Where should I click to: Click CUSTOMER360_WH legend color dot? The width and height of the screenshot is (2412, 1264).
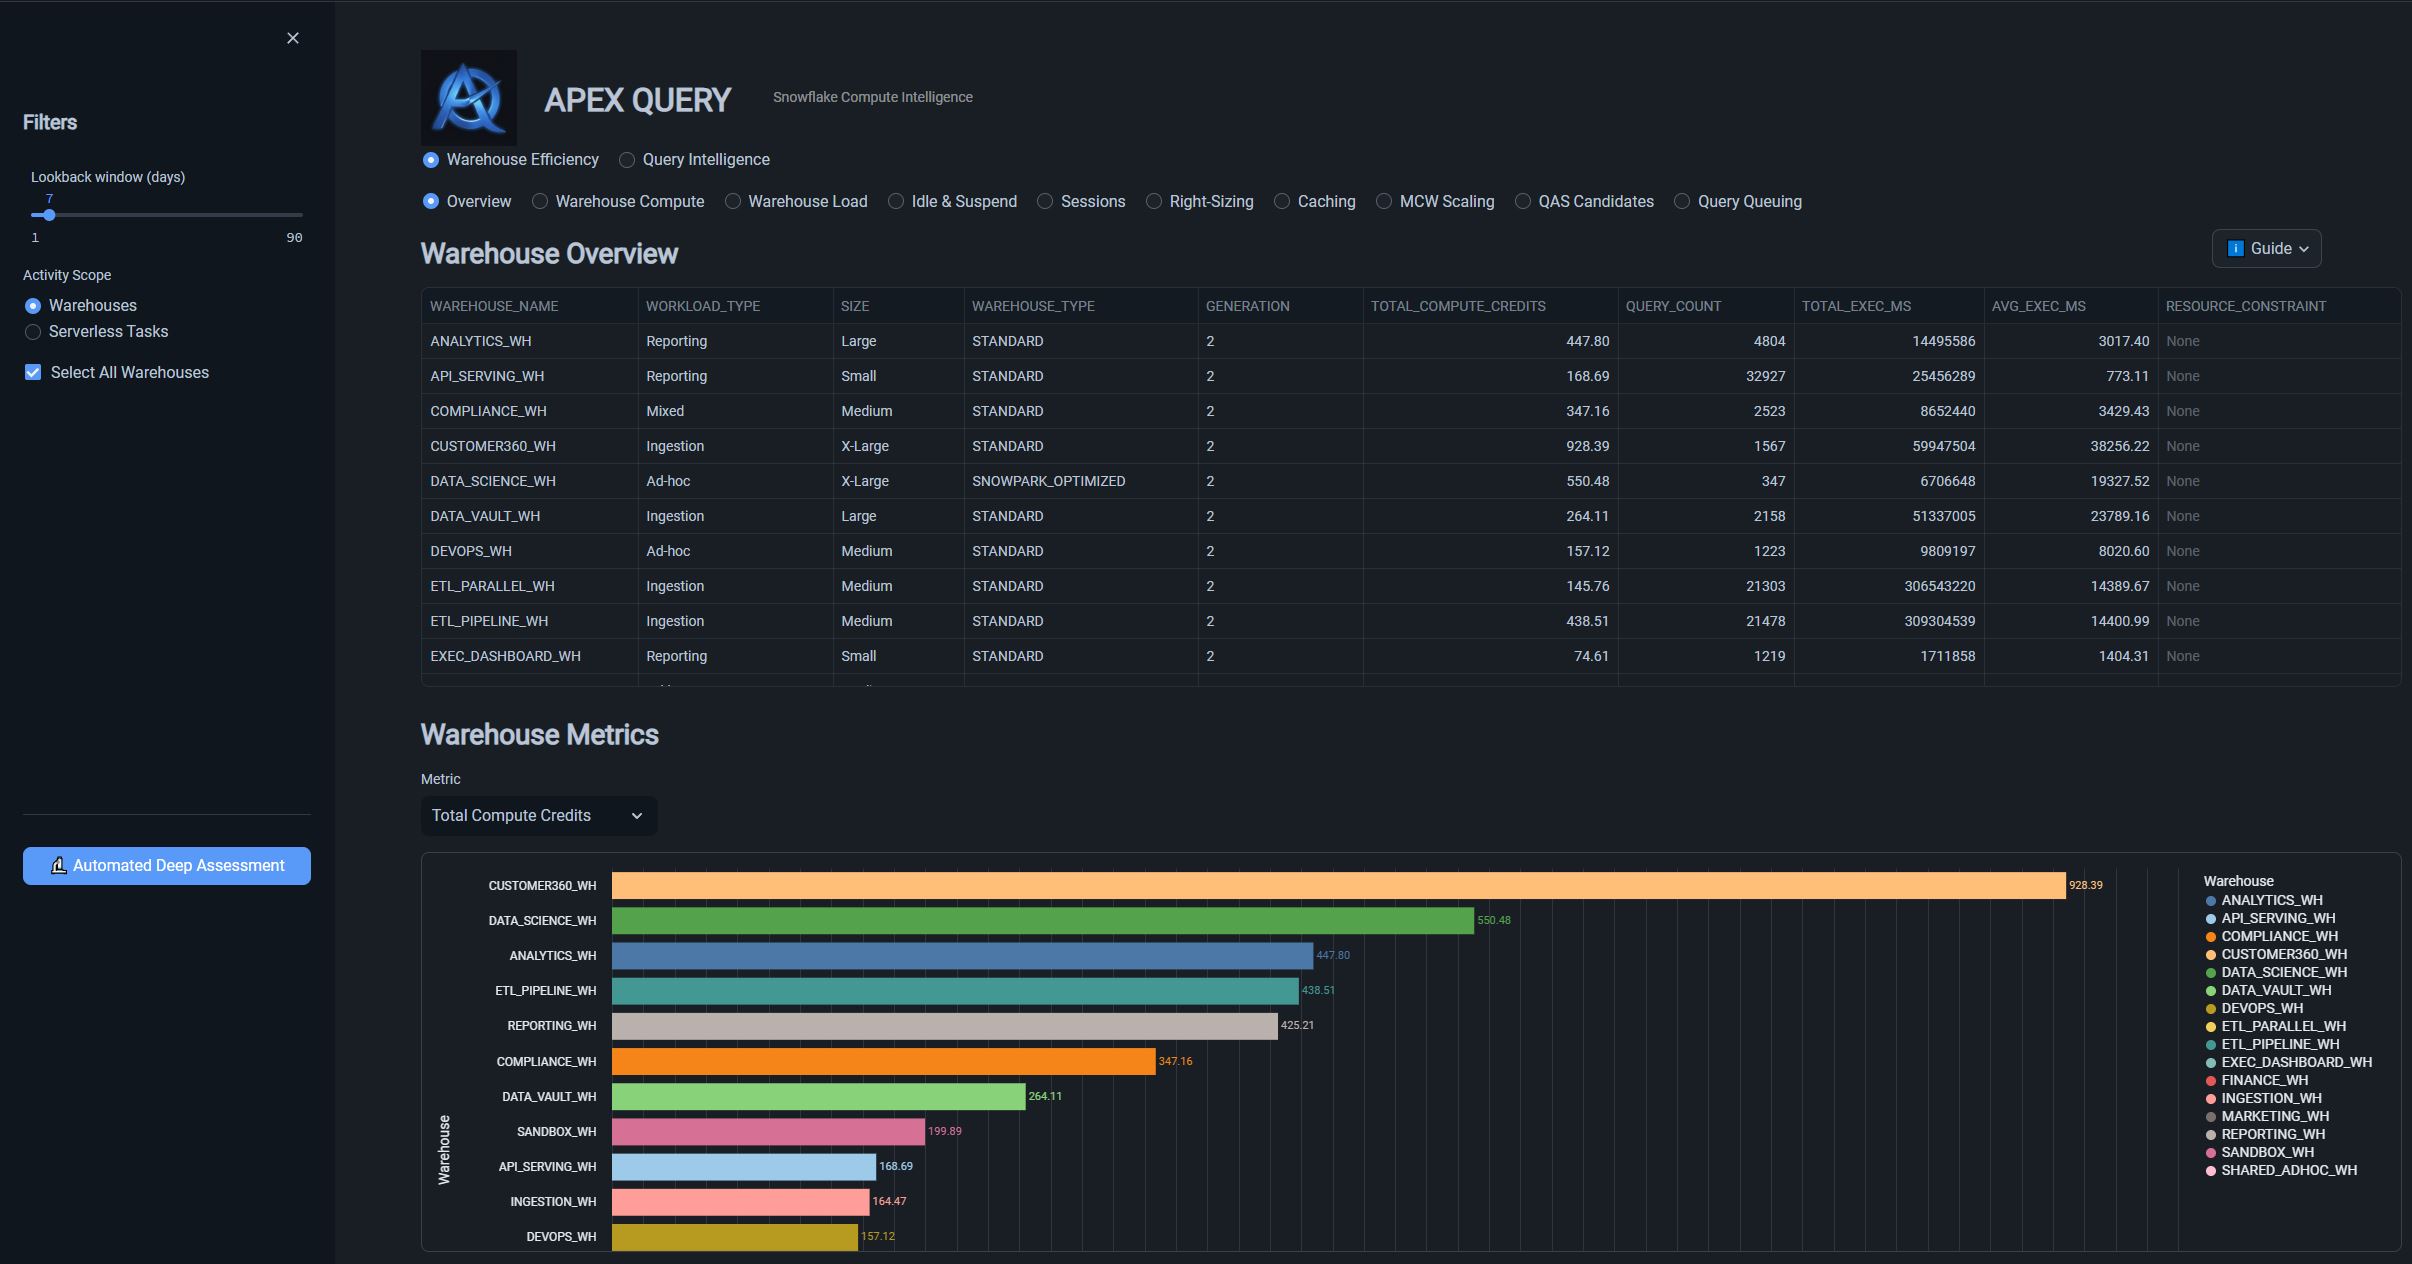(x=2211, y=955)
